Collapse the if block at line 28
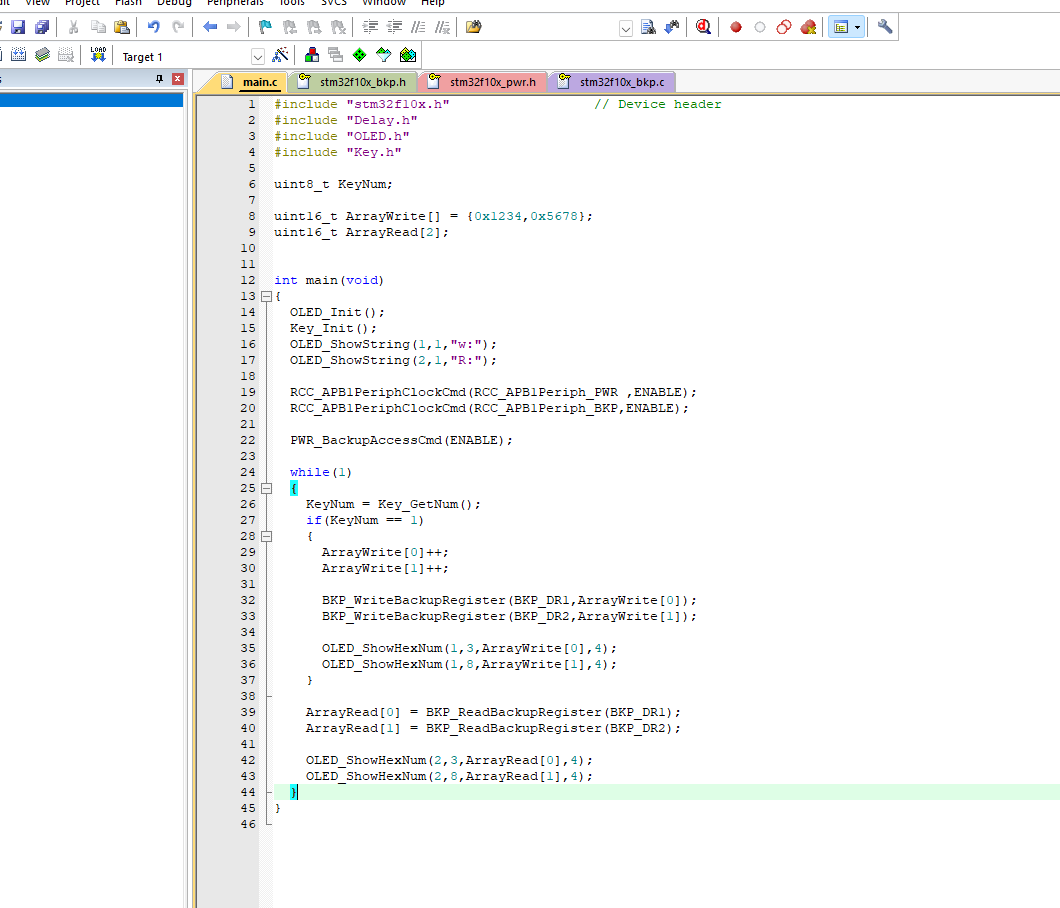The height and width of the screenshot is (908, 1060). pos(266,536)
